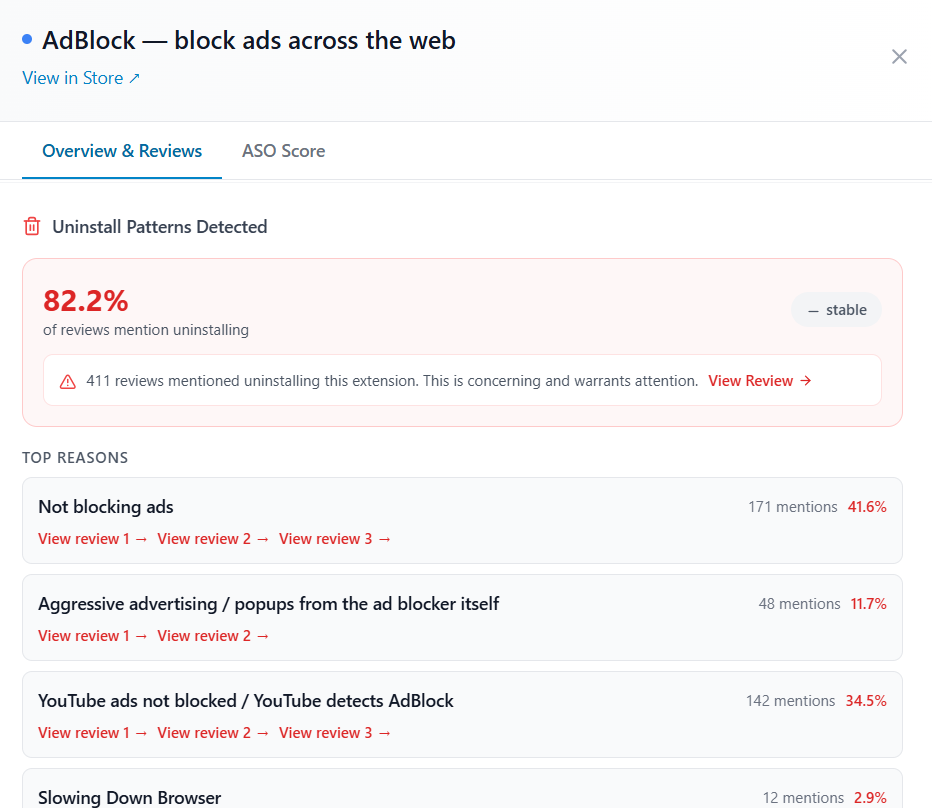The image size is (932, 808).
Task: Open View review 2 under Aggressive advertising
Action: tap(213, 636)
